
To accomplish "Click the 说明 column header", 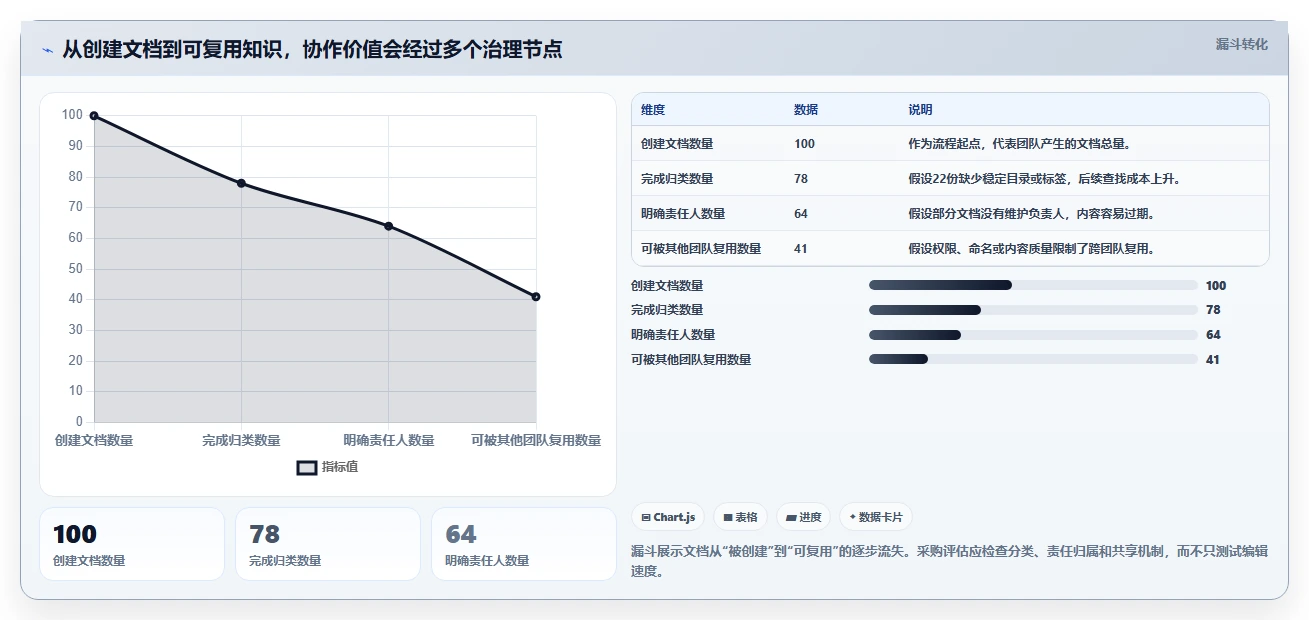I will pos(920,110).
